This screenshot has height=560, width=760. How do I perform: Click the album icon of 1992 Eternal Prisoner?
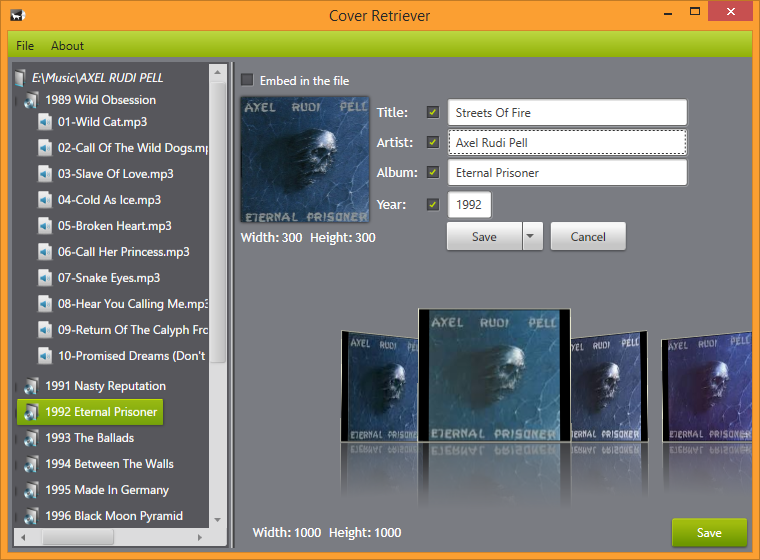31,413
